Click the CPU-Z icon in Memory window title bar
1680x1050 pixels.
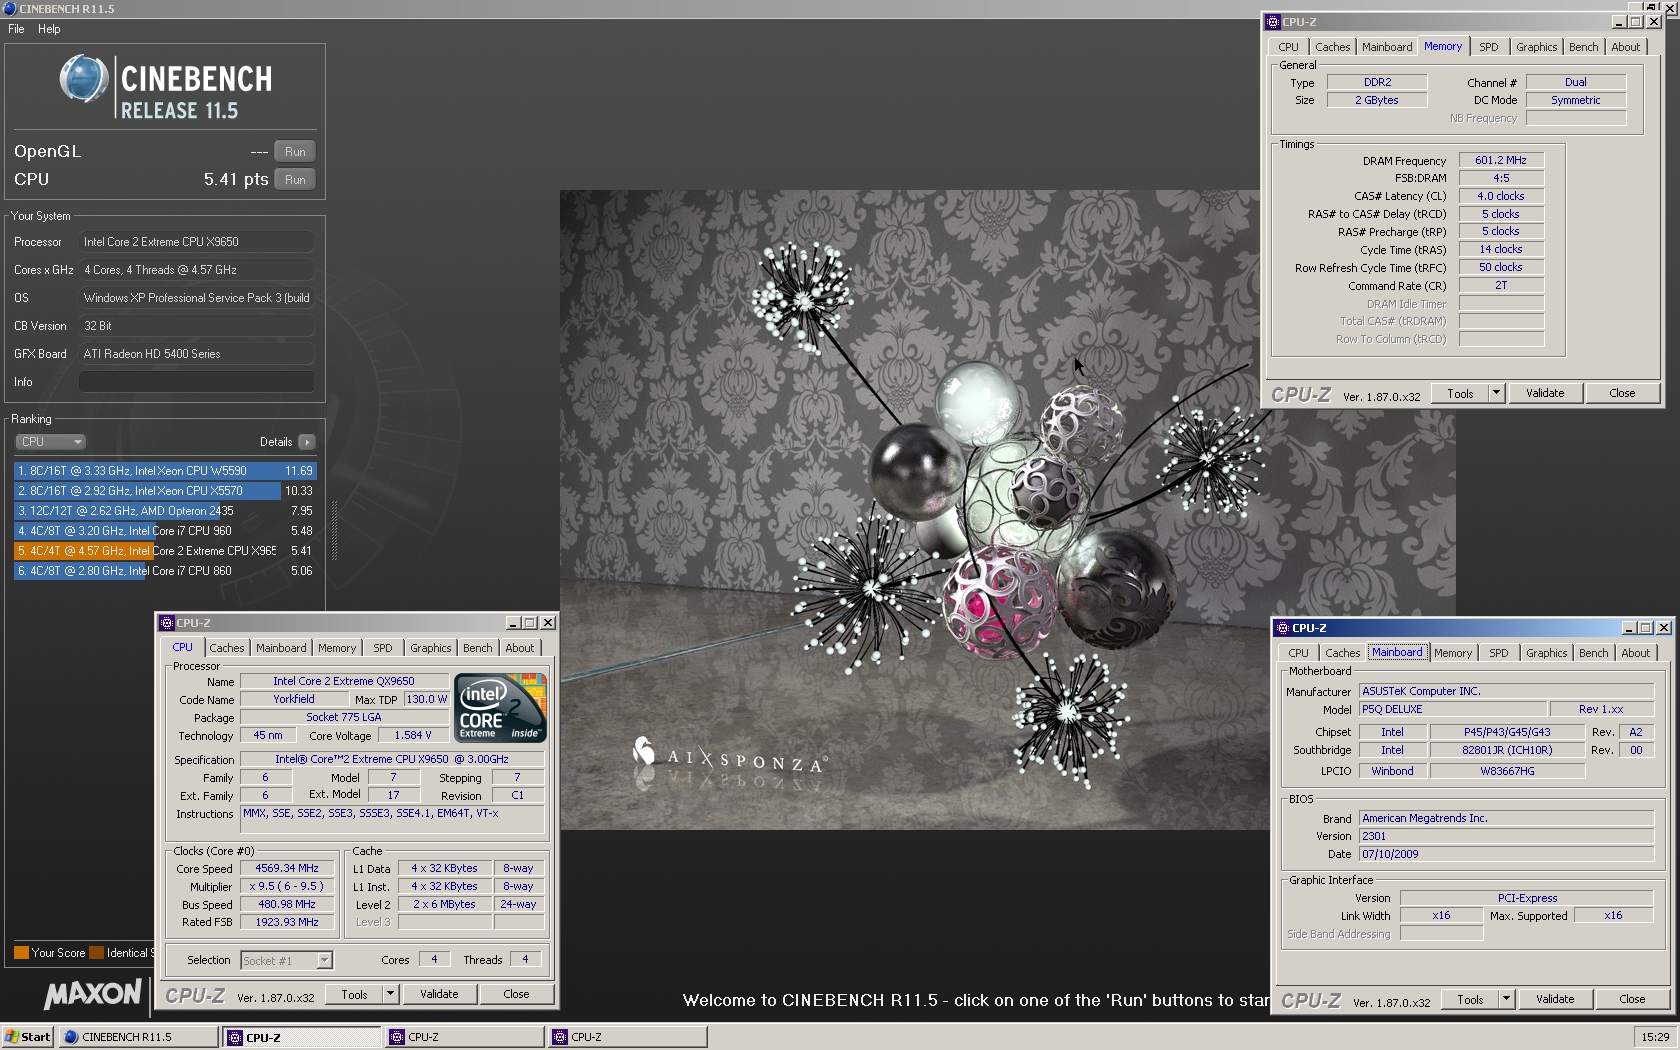tap(1273, 22)
